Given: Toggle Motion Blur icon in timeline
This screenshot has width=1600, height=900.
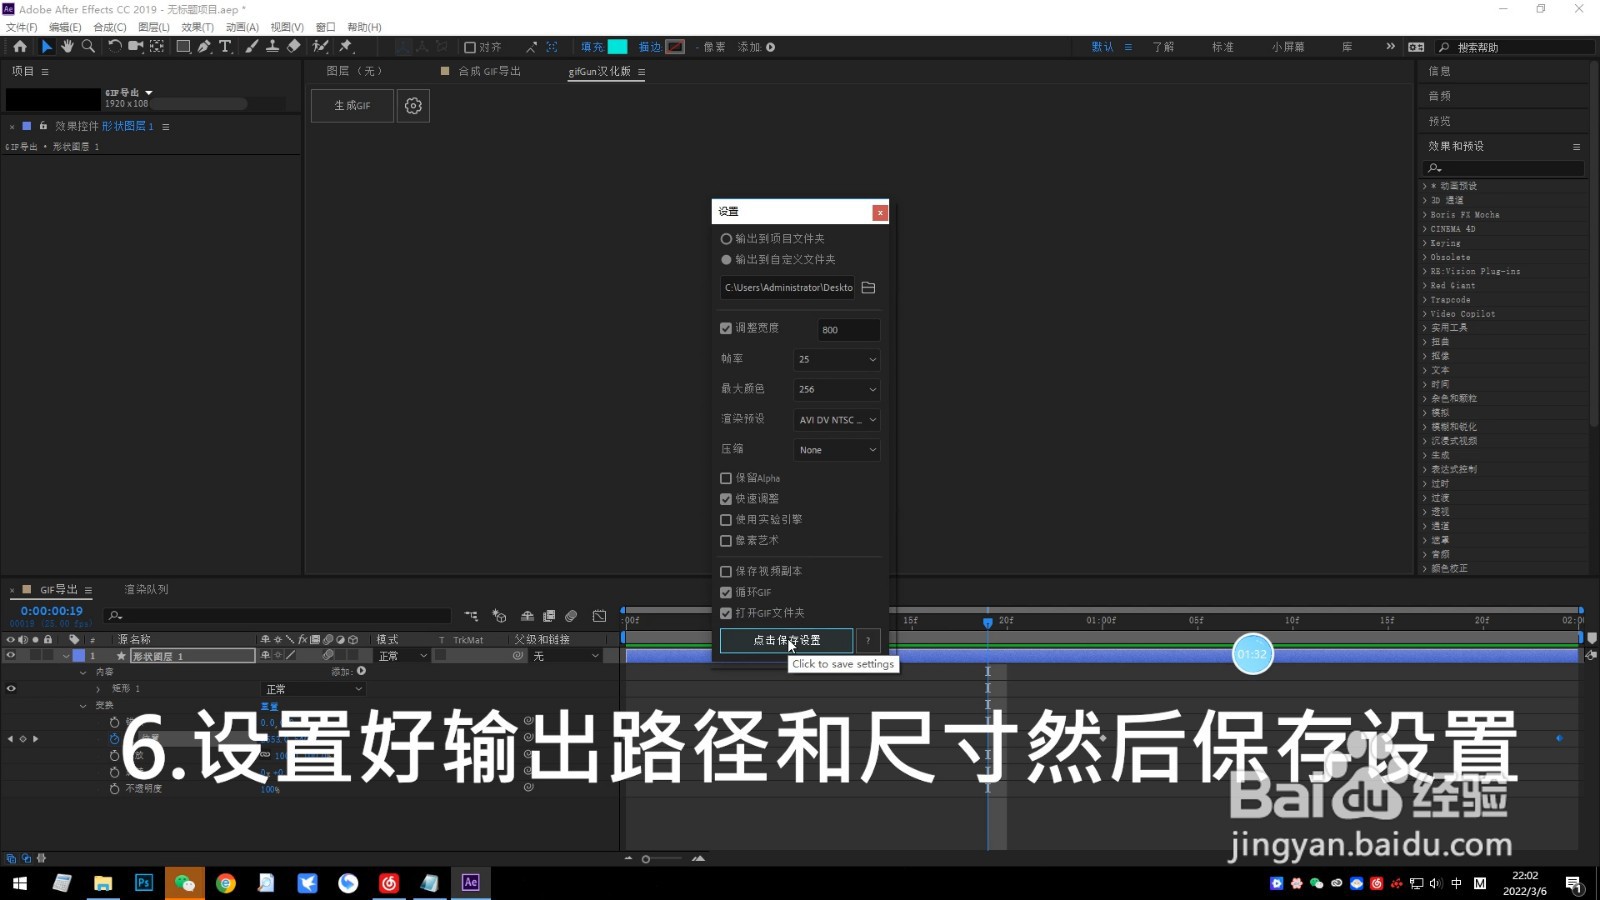Looking at the screenshot, I should [x=571, y=616].
